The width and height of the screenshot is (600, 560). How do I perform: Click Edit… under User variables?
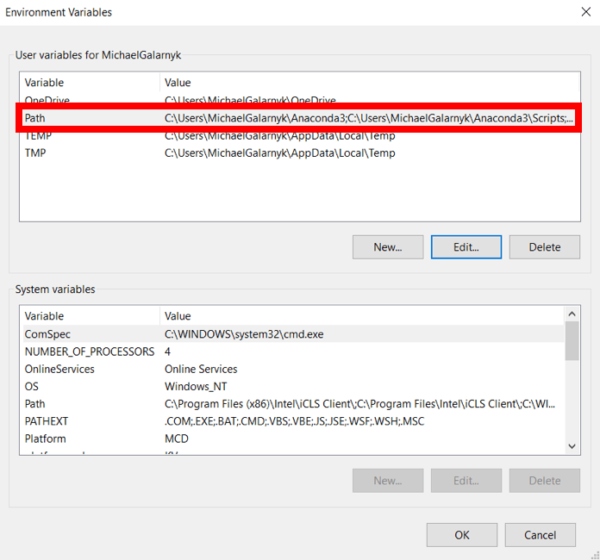pyautogui.click(x=466, y=247)
